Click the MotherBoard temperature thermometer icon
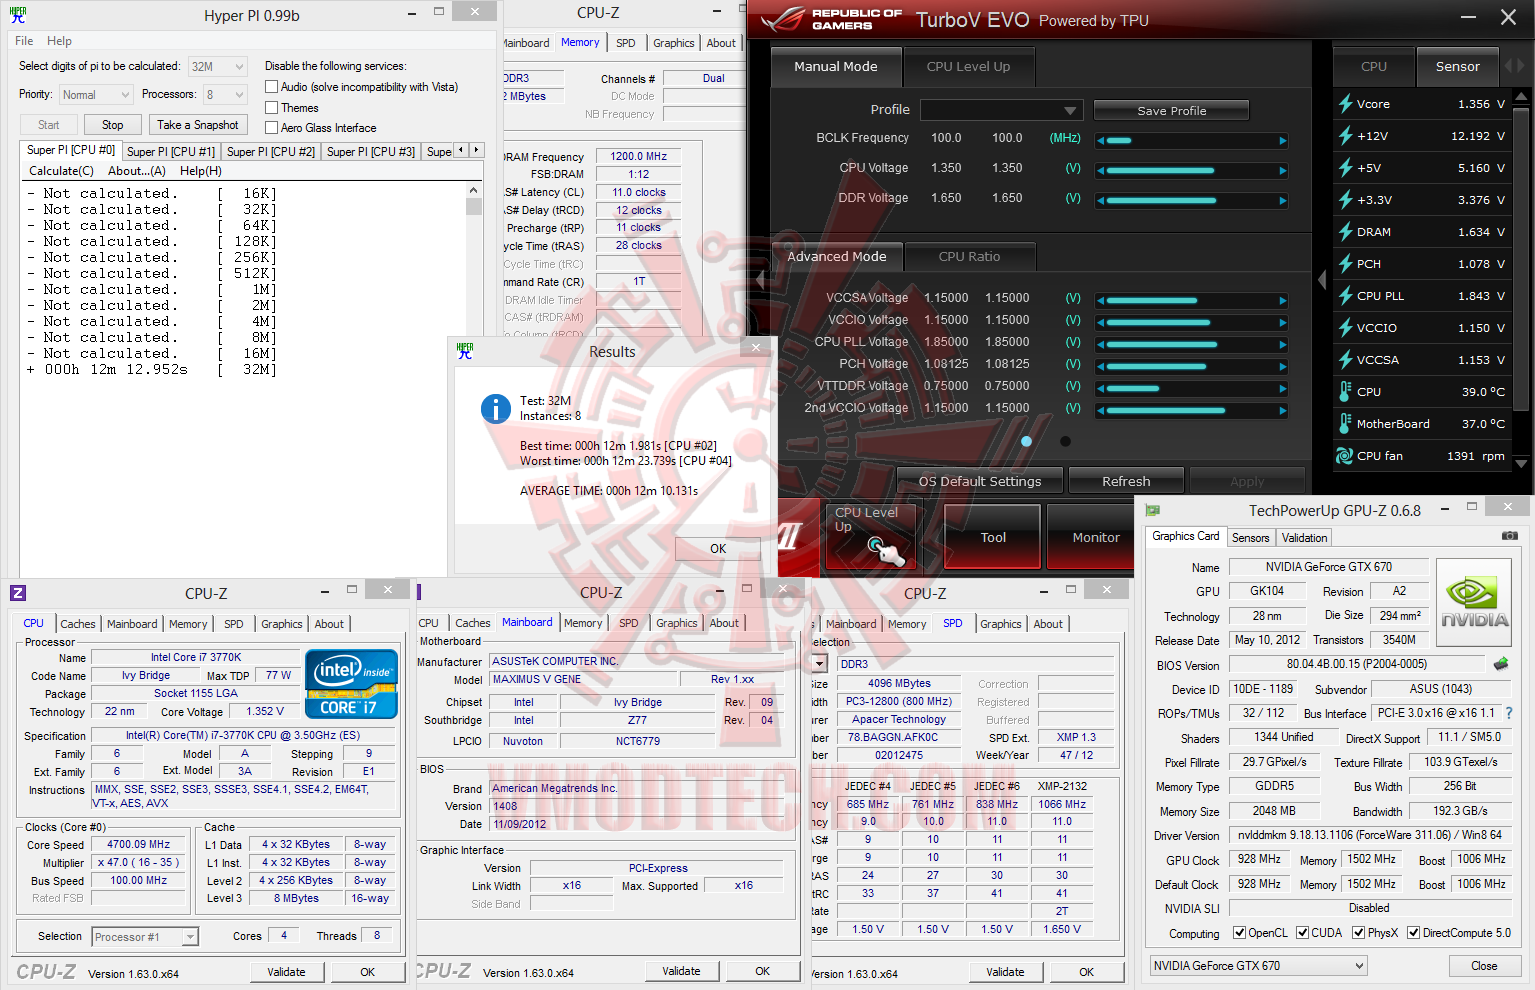The width and height of the screenshot is (1535, 990). (x=1346, y=424)
